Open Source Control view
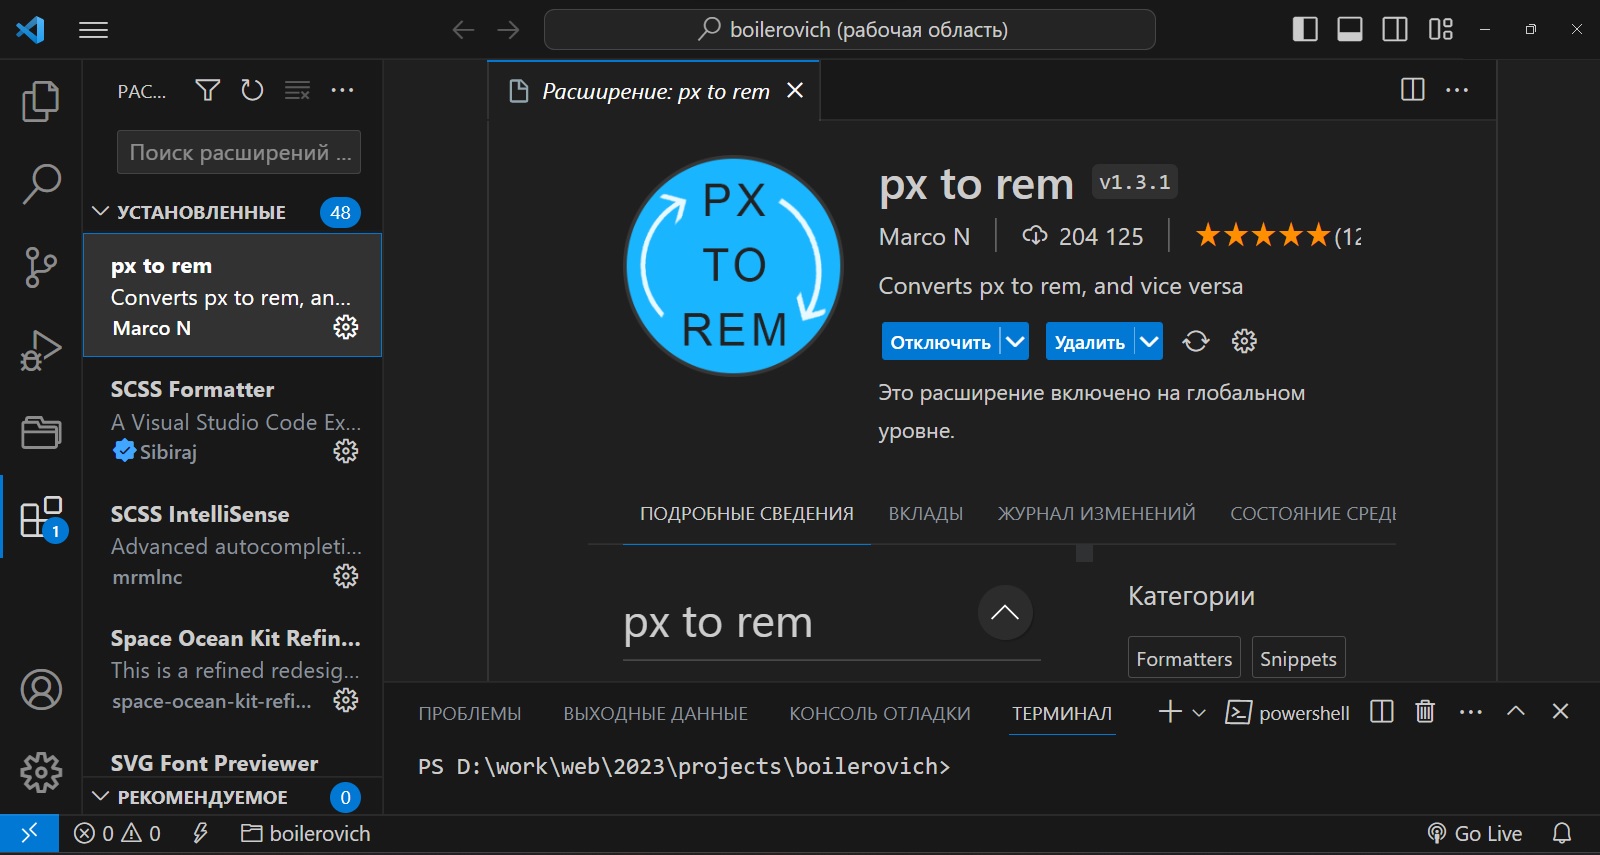Viewport: 1600px width, 855px height. (x=41, y=267)
